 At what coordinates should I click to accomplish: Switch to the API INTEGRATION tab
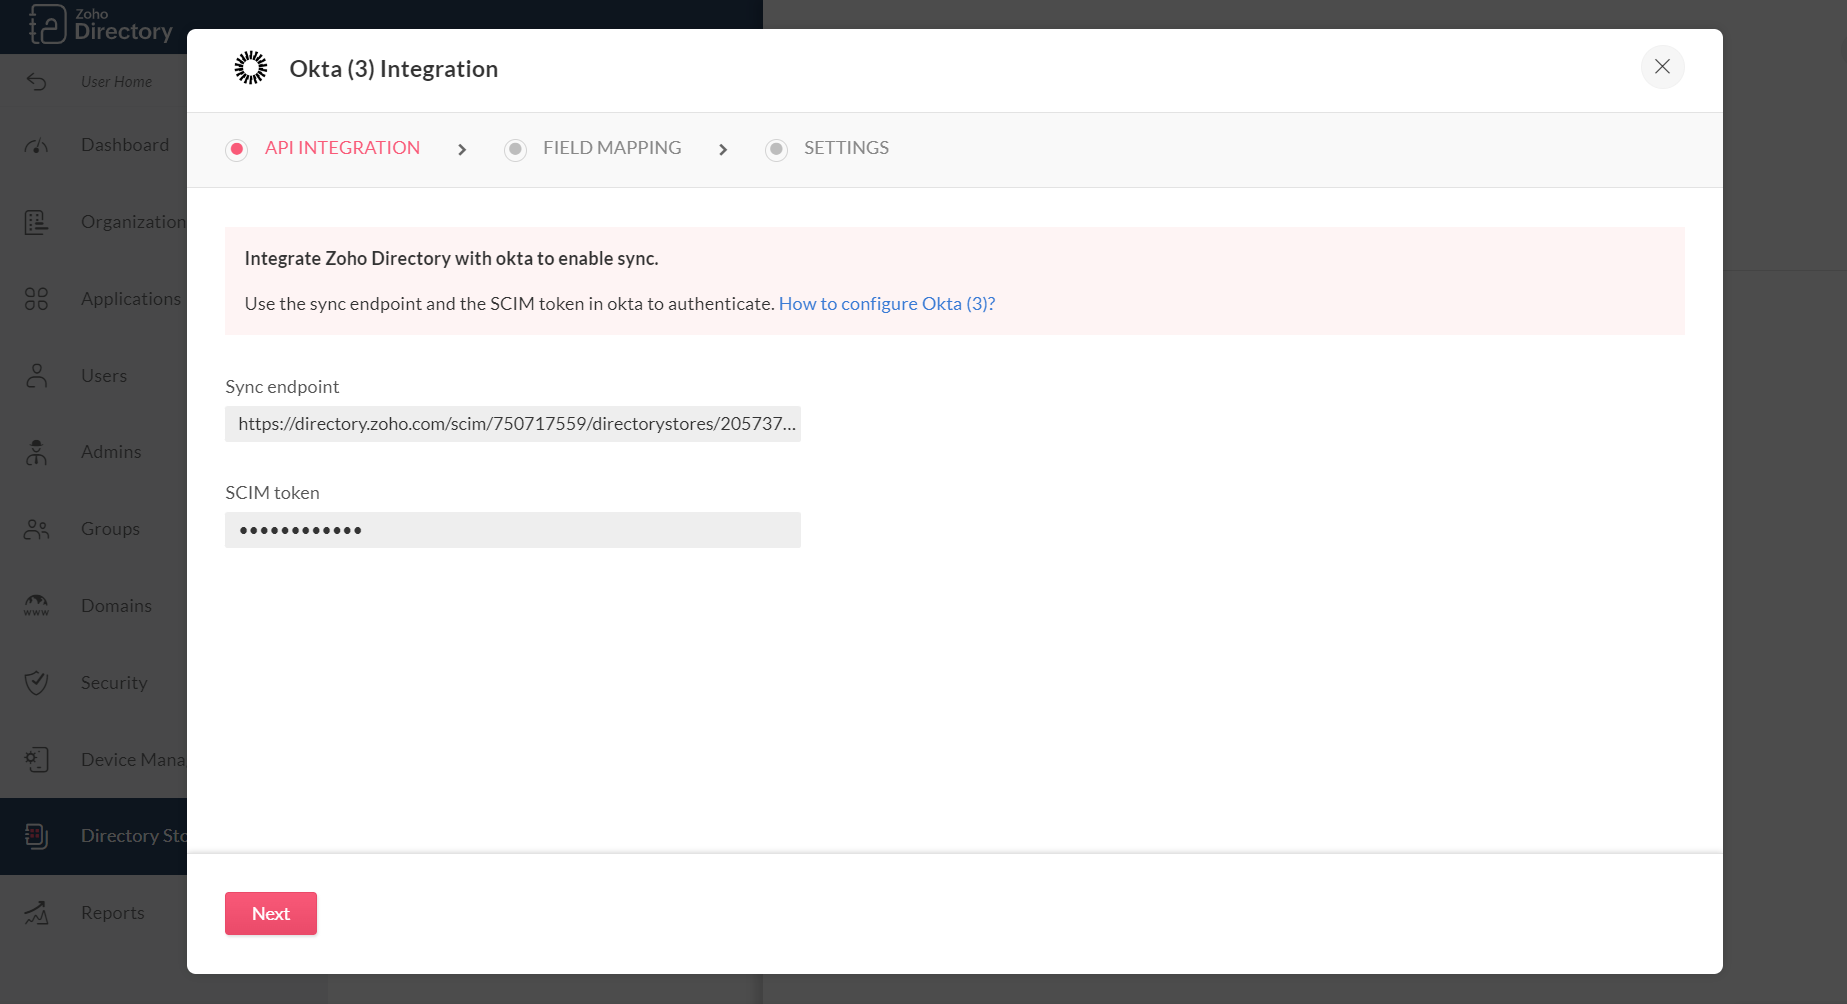pyautogui.click(x=342, y=148)
